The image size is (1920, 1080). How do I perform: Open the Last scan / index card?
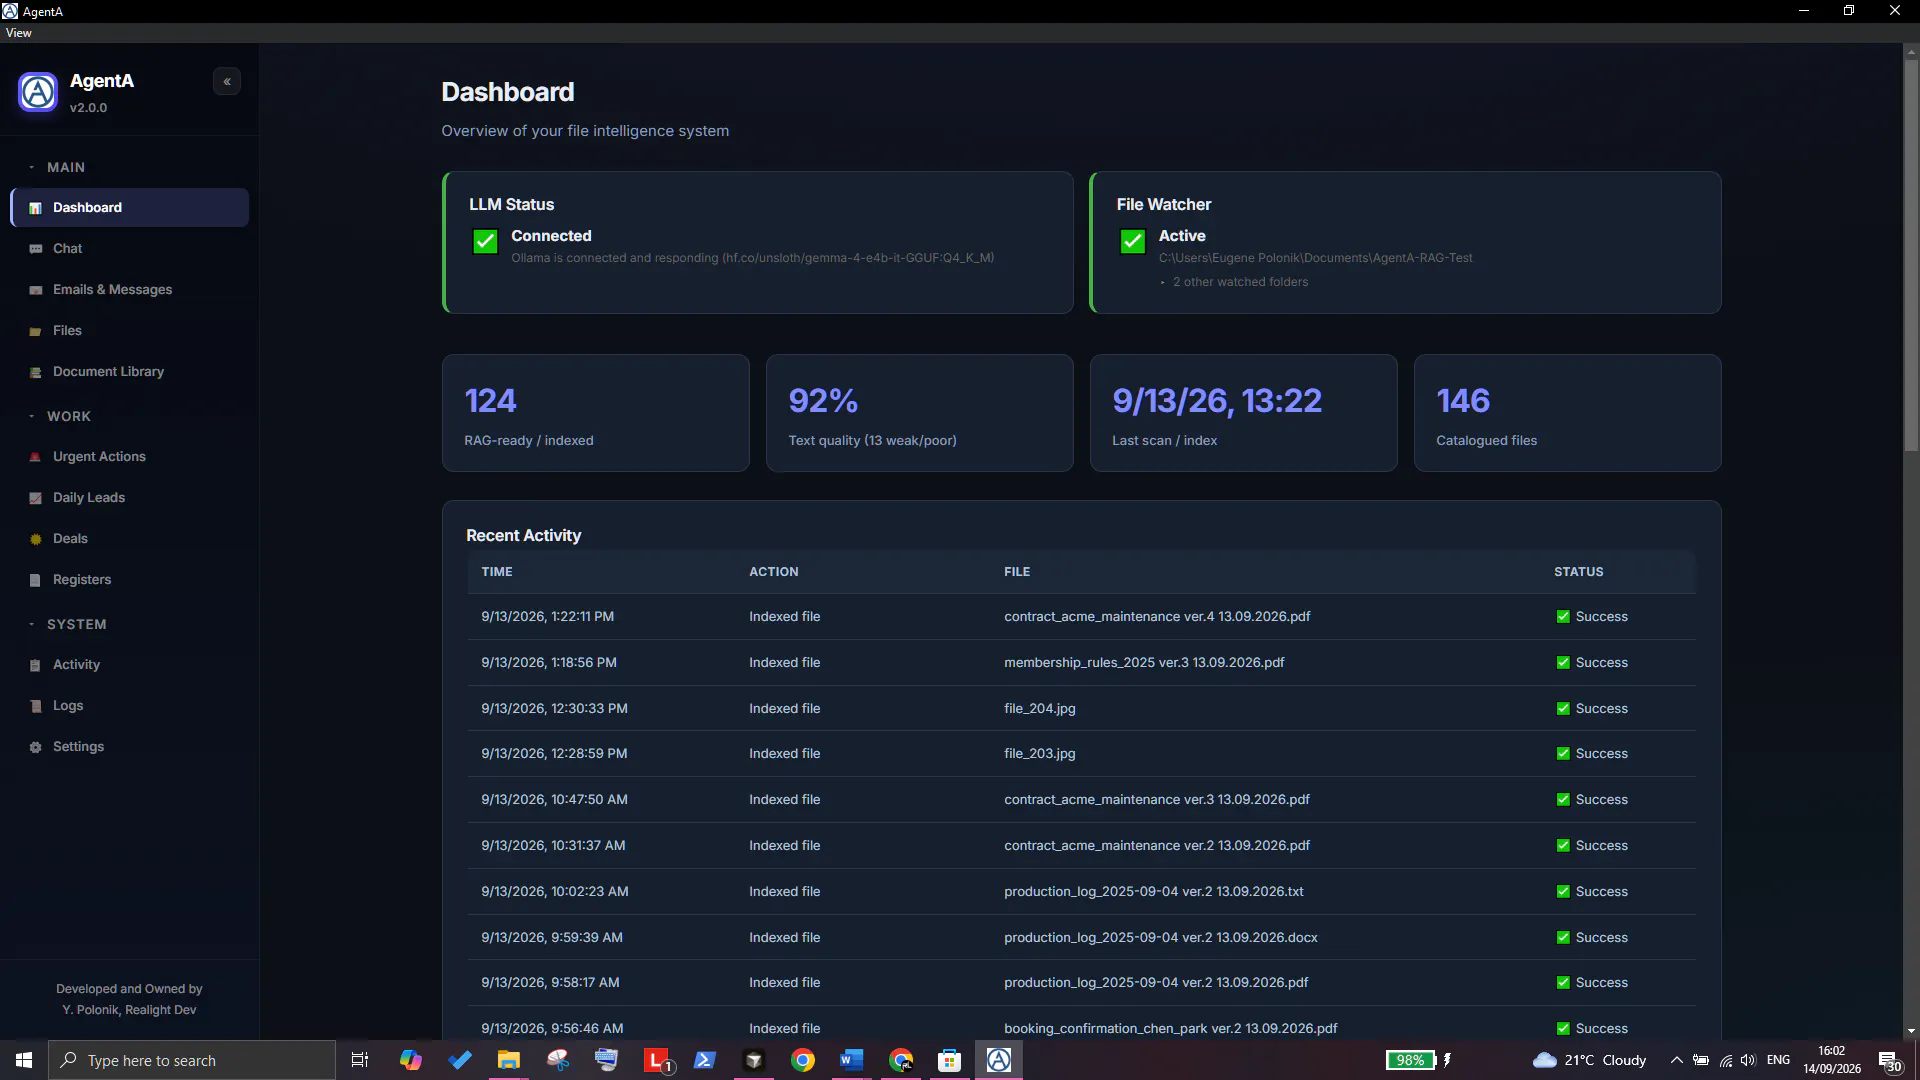tap(1244, 413)
